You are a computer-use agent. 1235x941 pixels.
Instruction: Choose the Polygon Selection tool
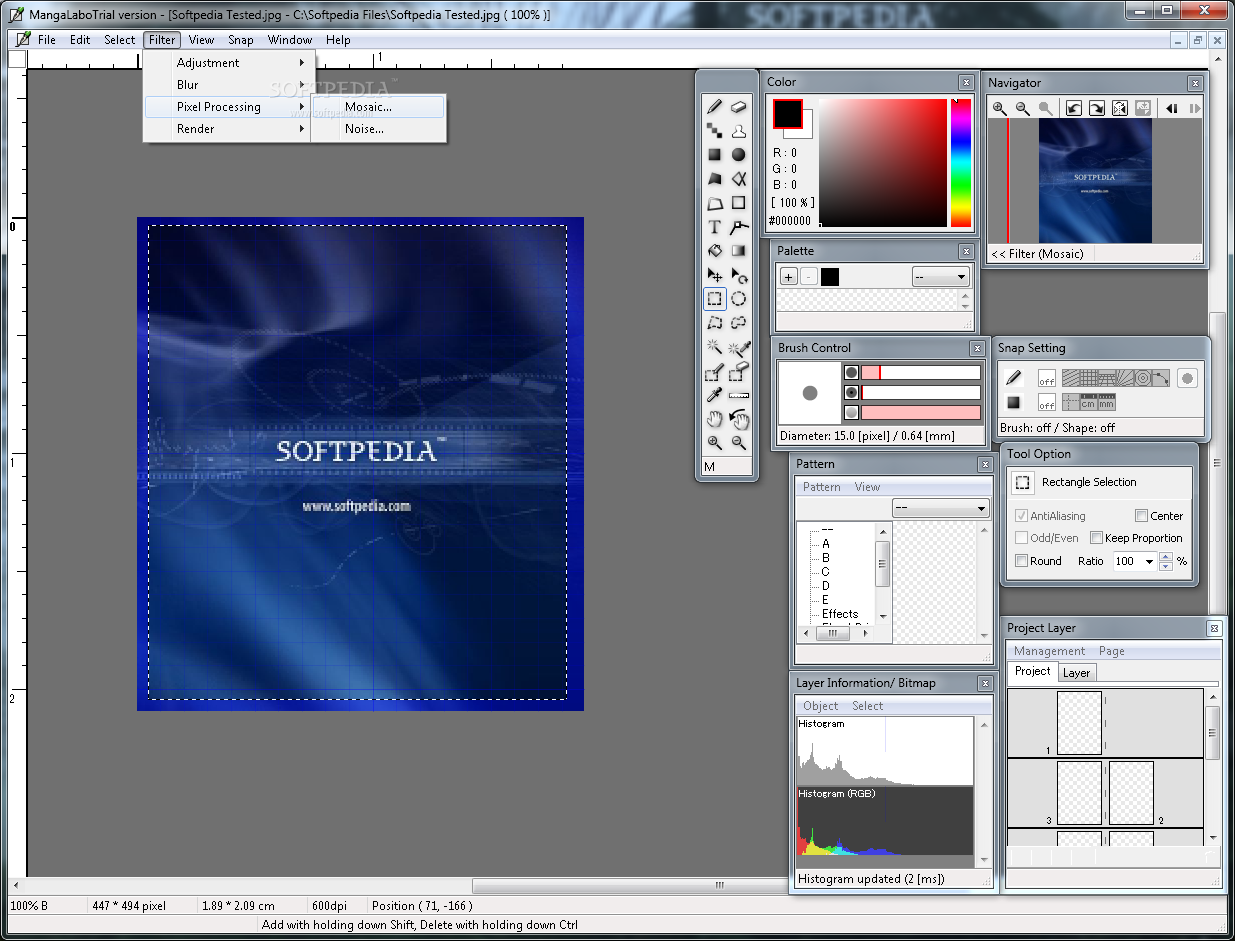click(714, 323)
